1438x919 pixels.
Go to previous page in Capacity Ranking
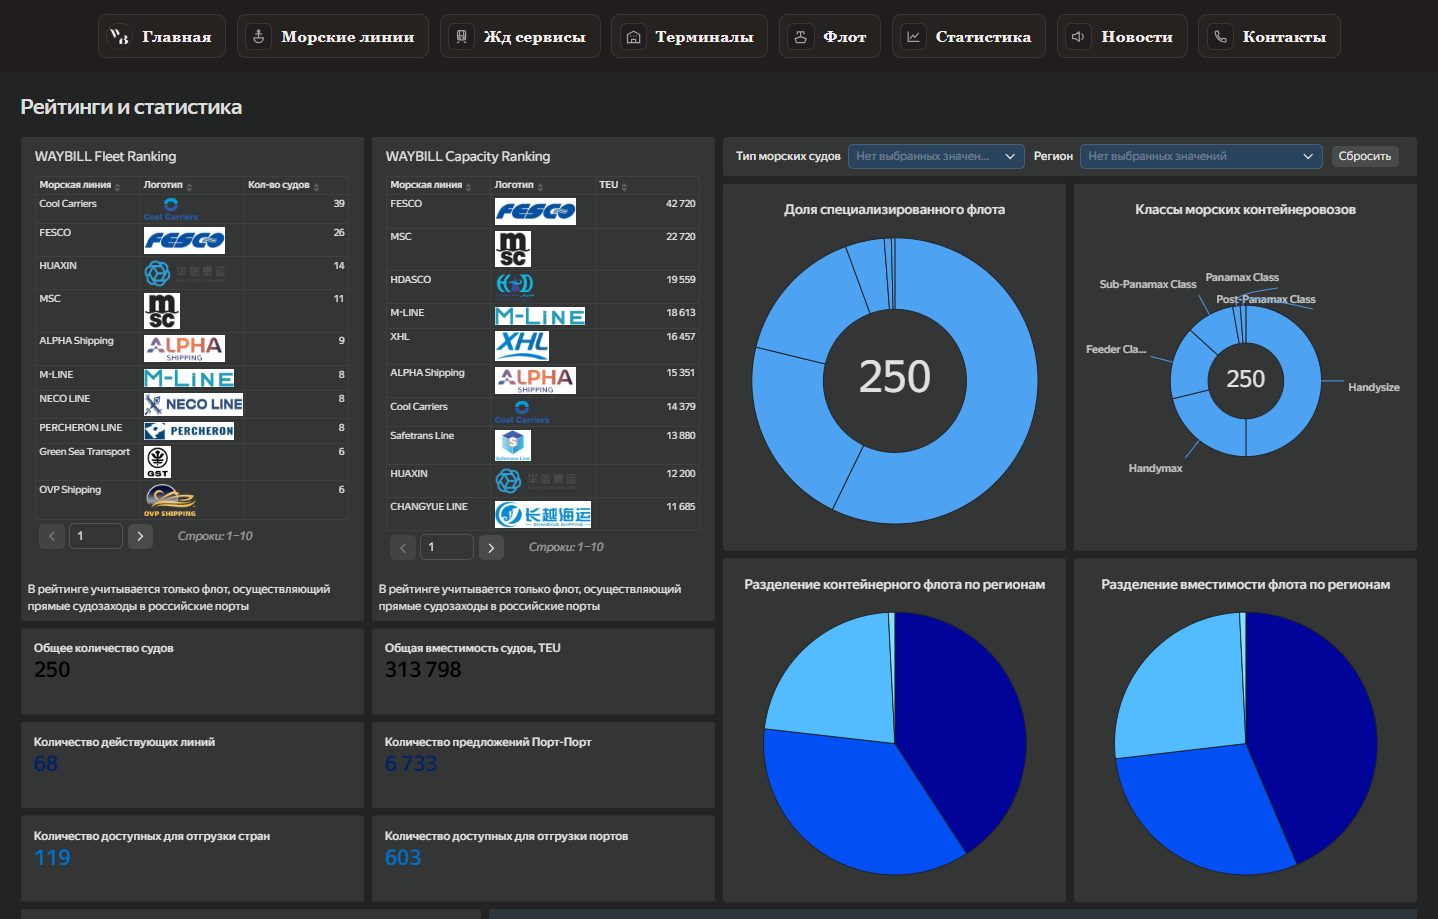click(x=403, y=547)
